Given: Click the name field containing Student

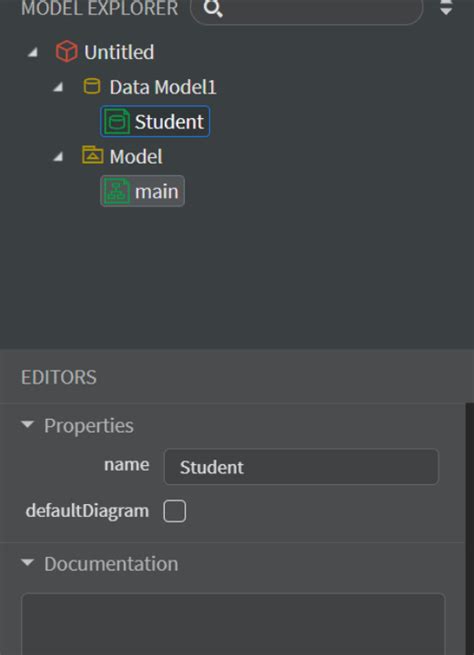Looking at the screenshot, I should [x=301, y=467].
